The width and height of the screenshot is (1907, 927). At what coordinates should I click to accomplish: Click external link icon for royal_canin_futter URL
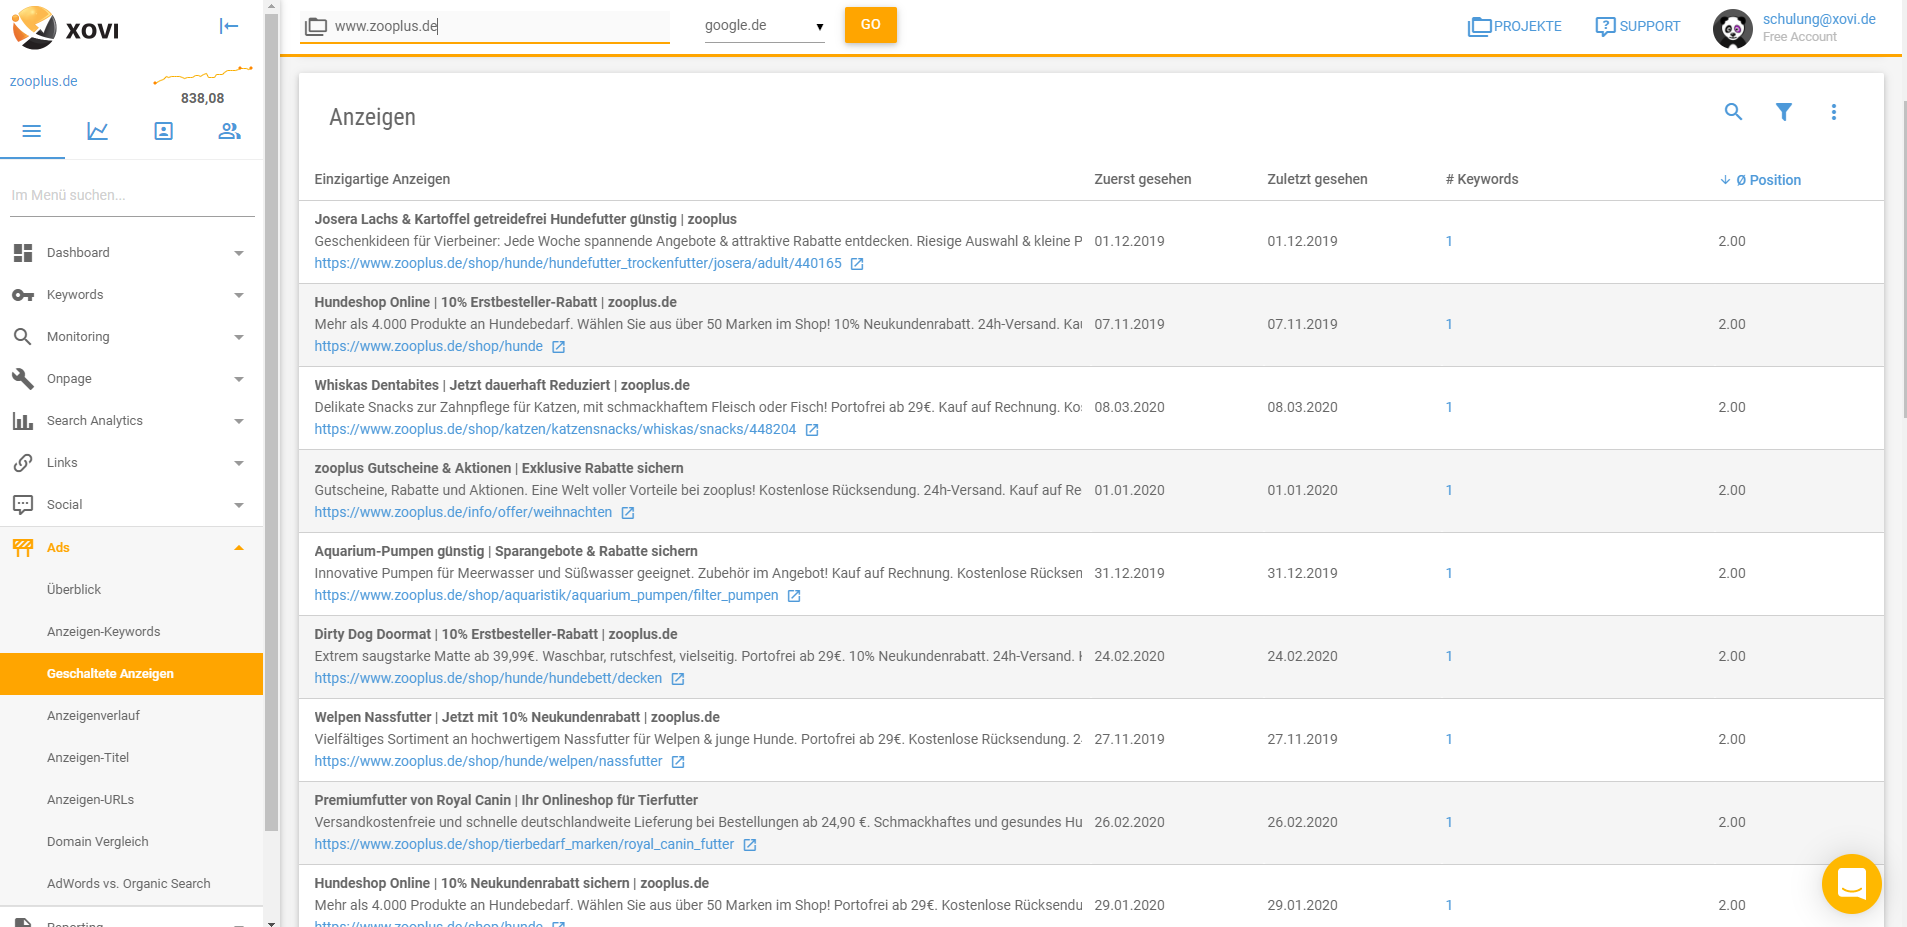(750, 845)
